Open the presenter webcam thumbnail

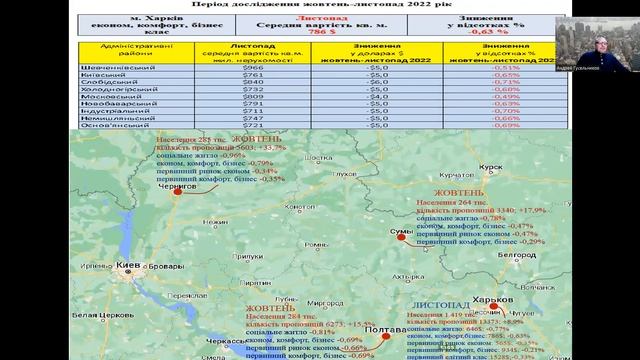coord(597,44)
